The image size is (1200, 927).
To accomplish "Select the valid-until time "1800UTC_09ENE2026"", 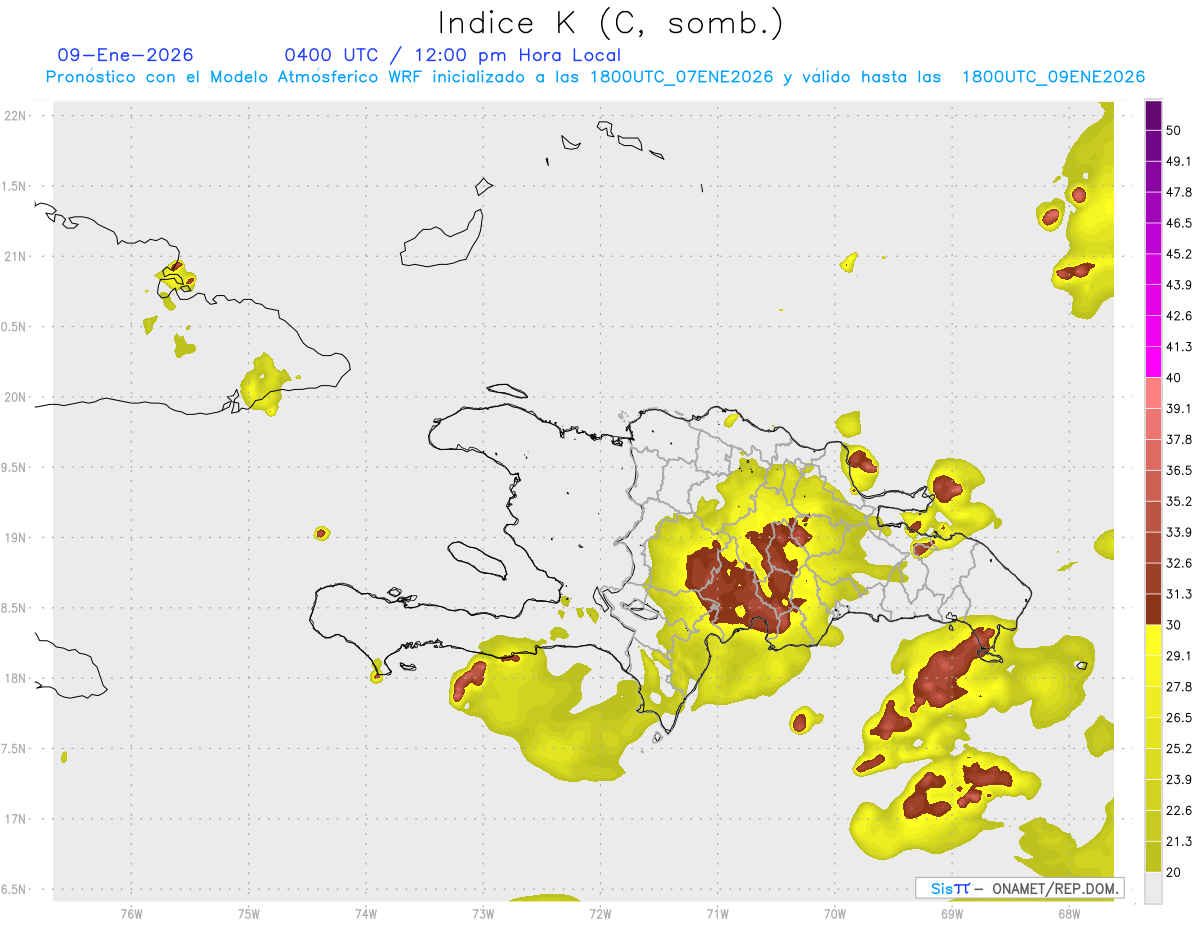I will pos(1053,77).
